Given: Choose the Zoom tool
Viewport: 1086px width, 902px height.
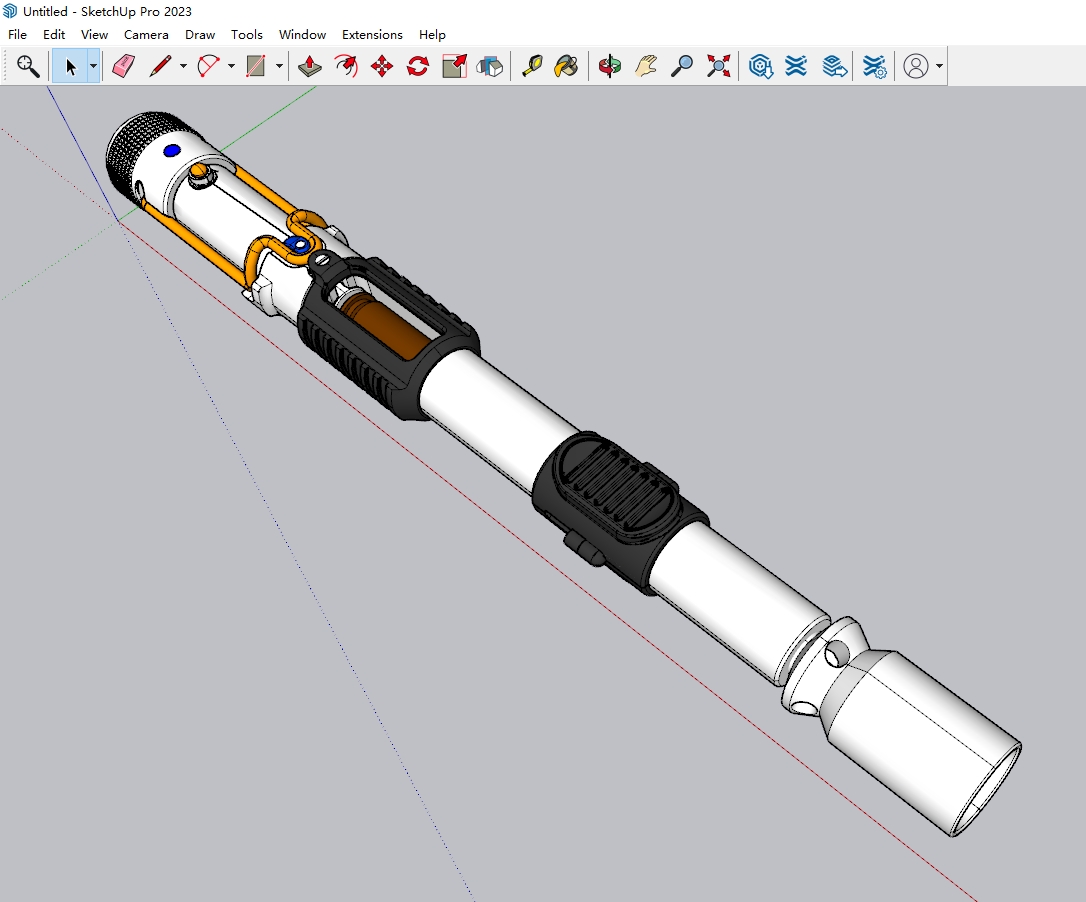Looking at the screenshot, I should (682, 67).
